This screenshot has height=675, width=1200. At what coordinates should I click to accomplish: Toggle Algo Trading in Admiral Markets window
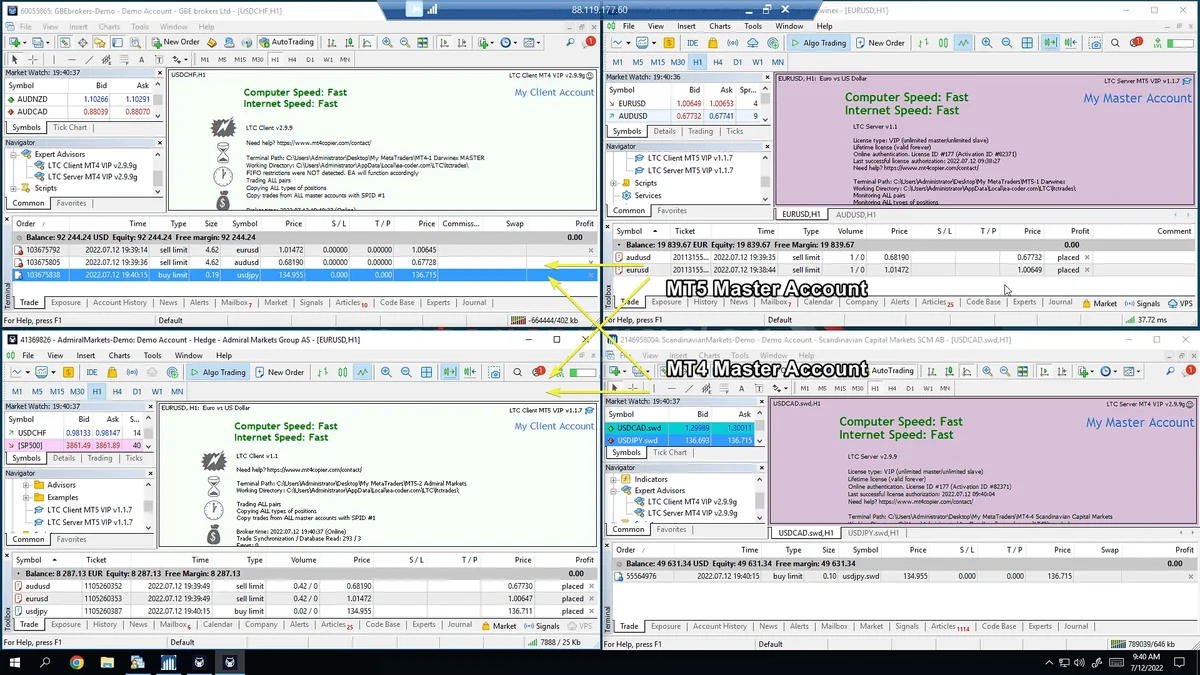point(218,372)
